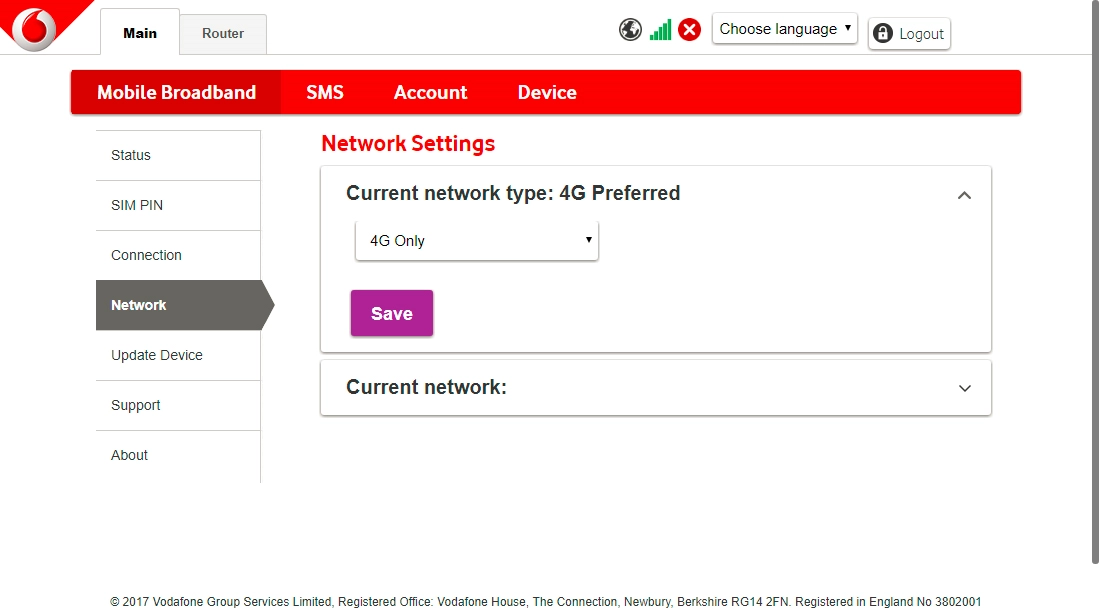Open the Account menu
This screenshot has width=1099, height=608.
click(x=430, y=92)
